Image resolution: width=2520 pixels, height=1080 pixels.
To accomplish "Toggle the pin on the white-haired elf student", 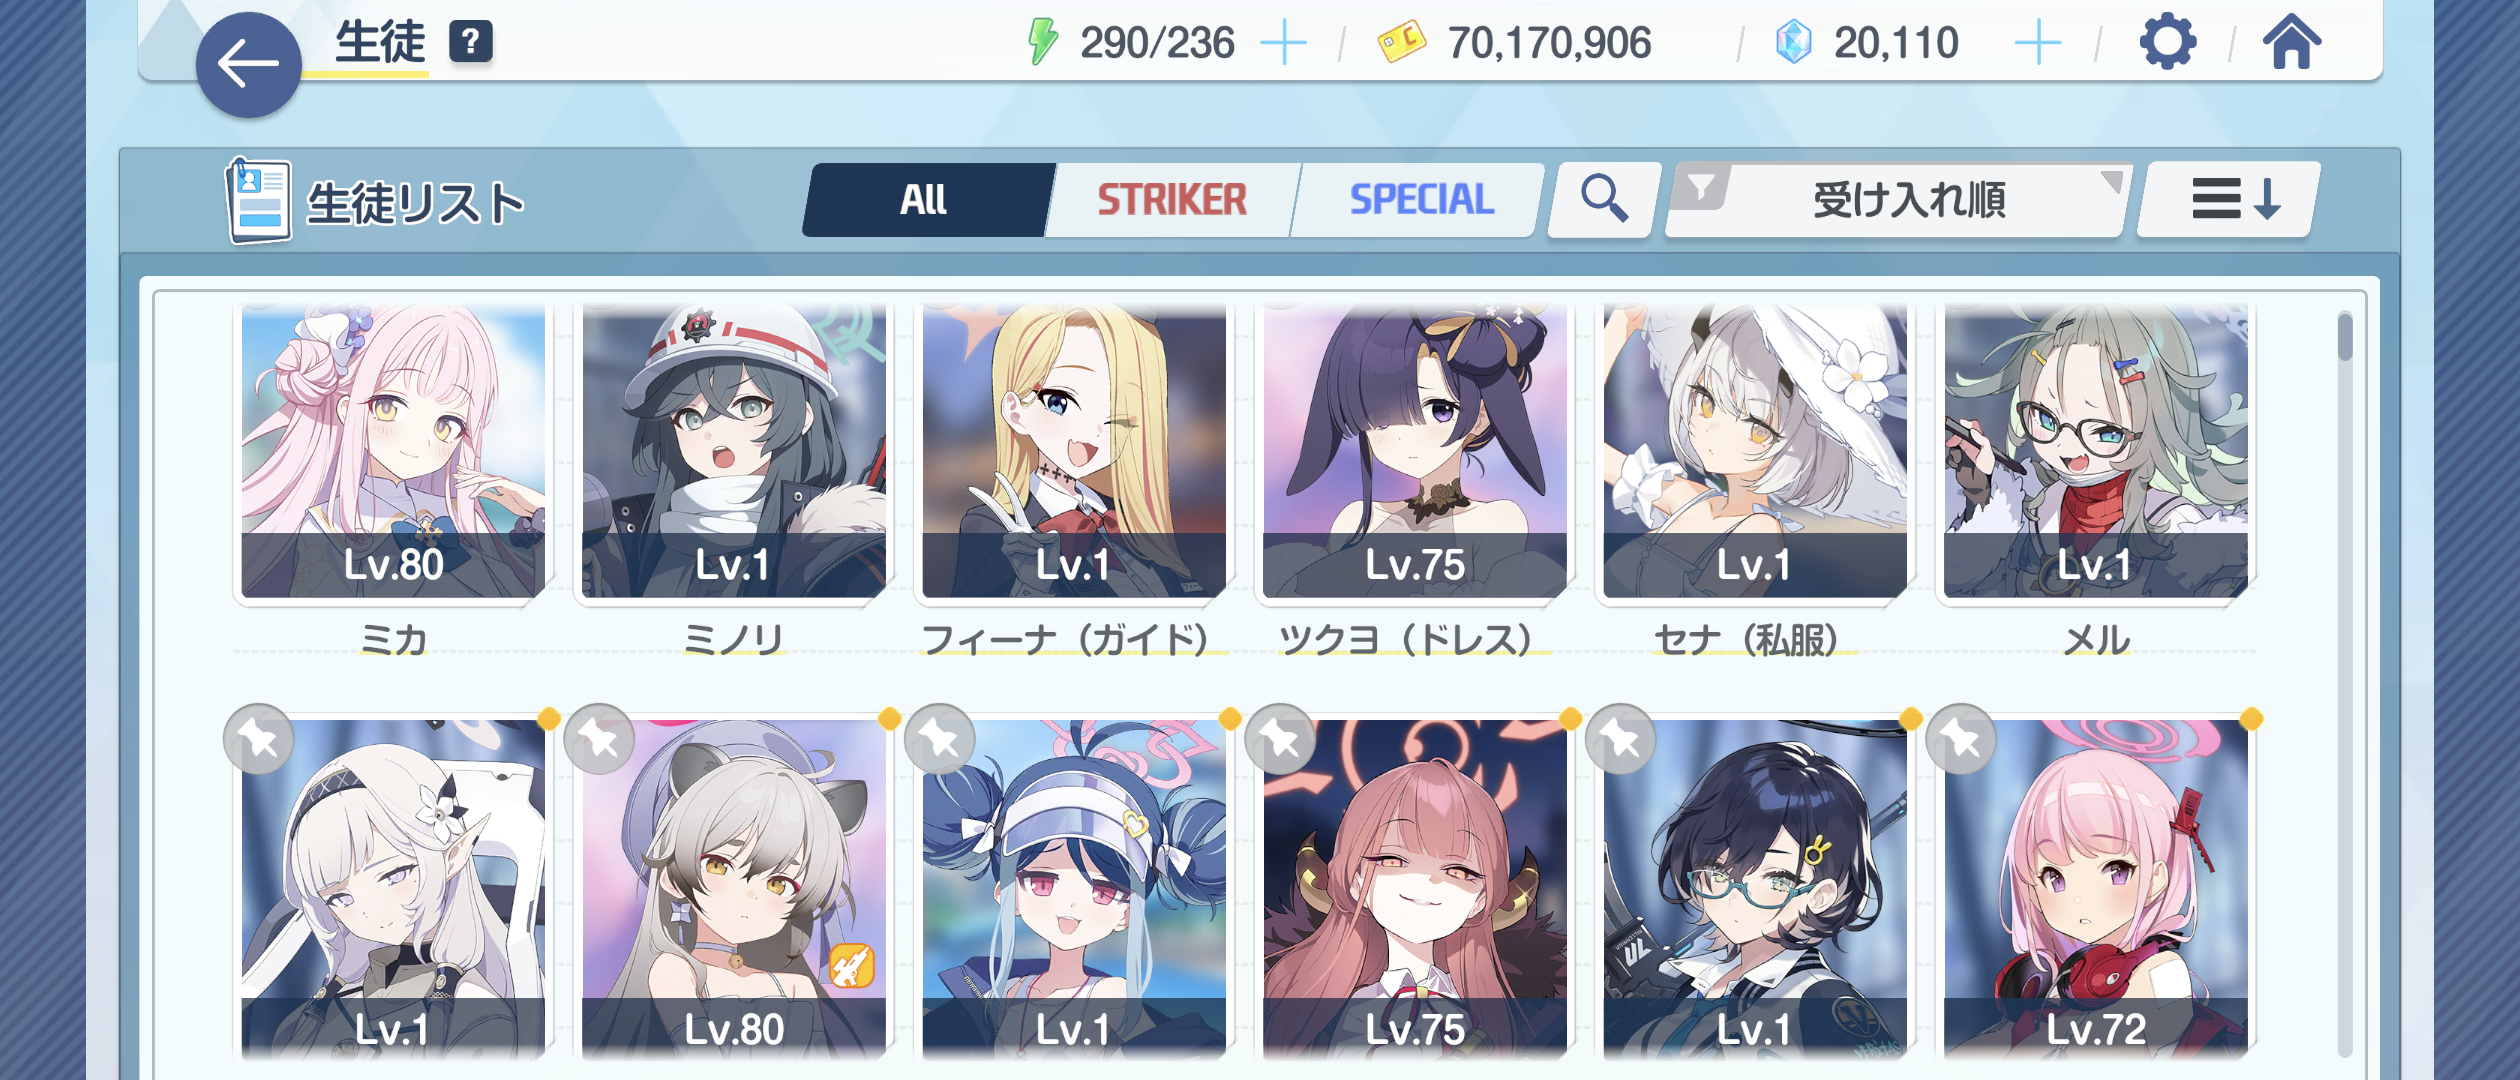I will pyautogui.click(x=259, y=740).
